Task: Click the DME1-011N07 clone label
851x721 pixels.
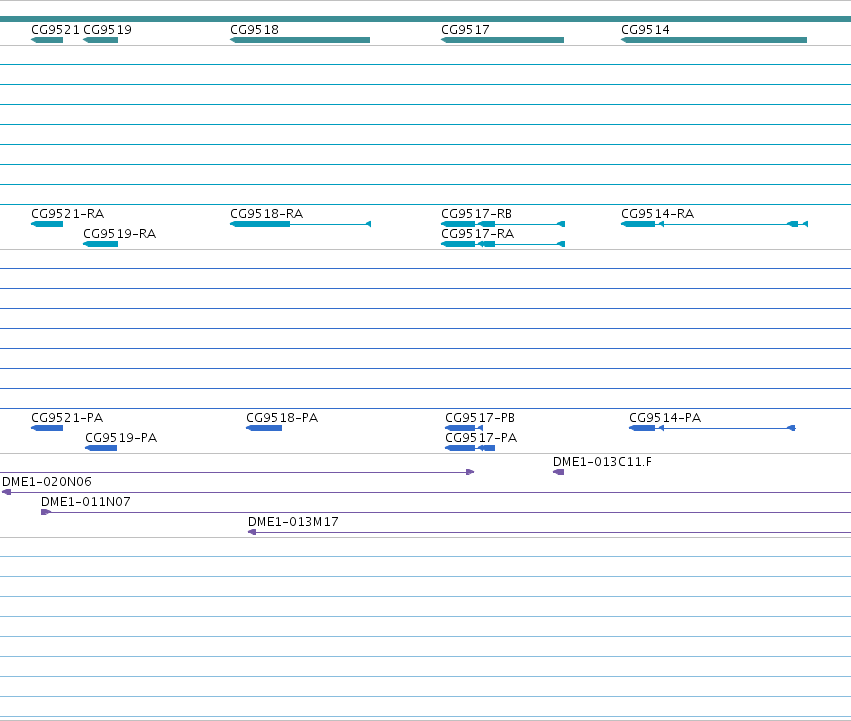Action: [86, 502]
